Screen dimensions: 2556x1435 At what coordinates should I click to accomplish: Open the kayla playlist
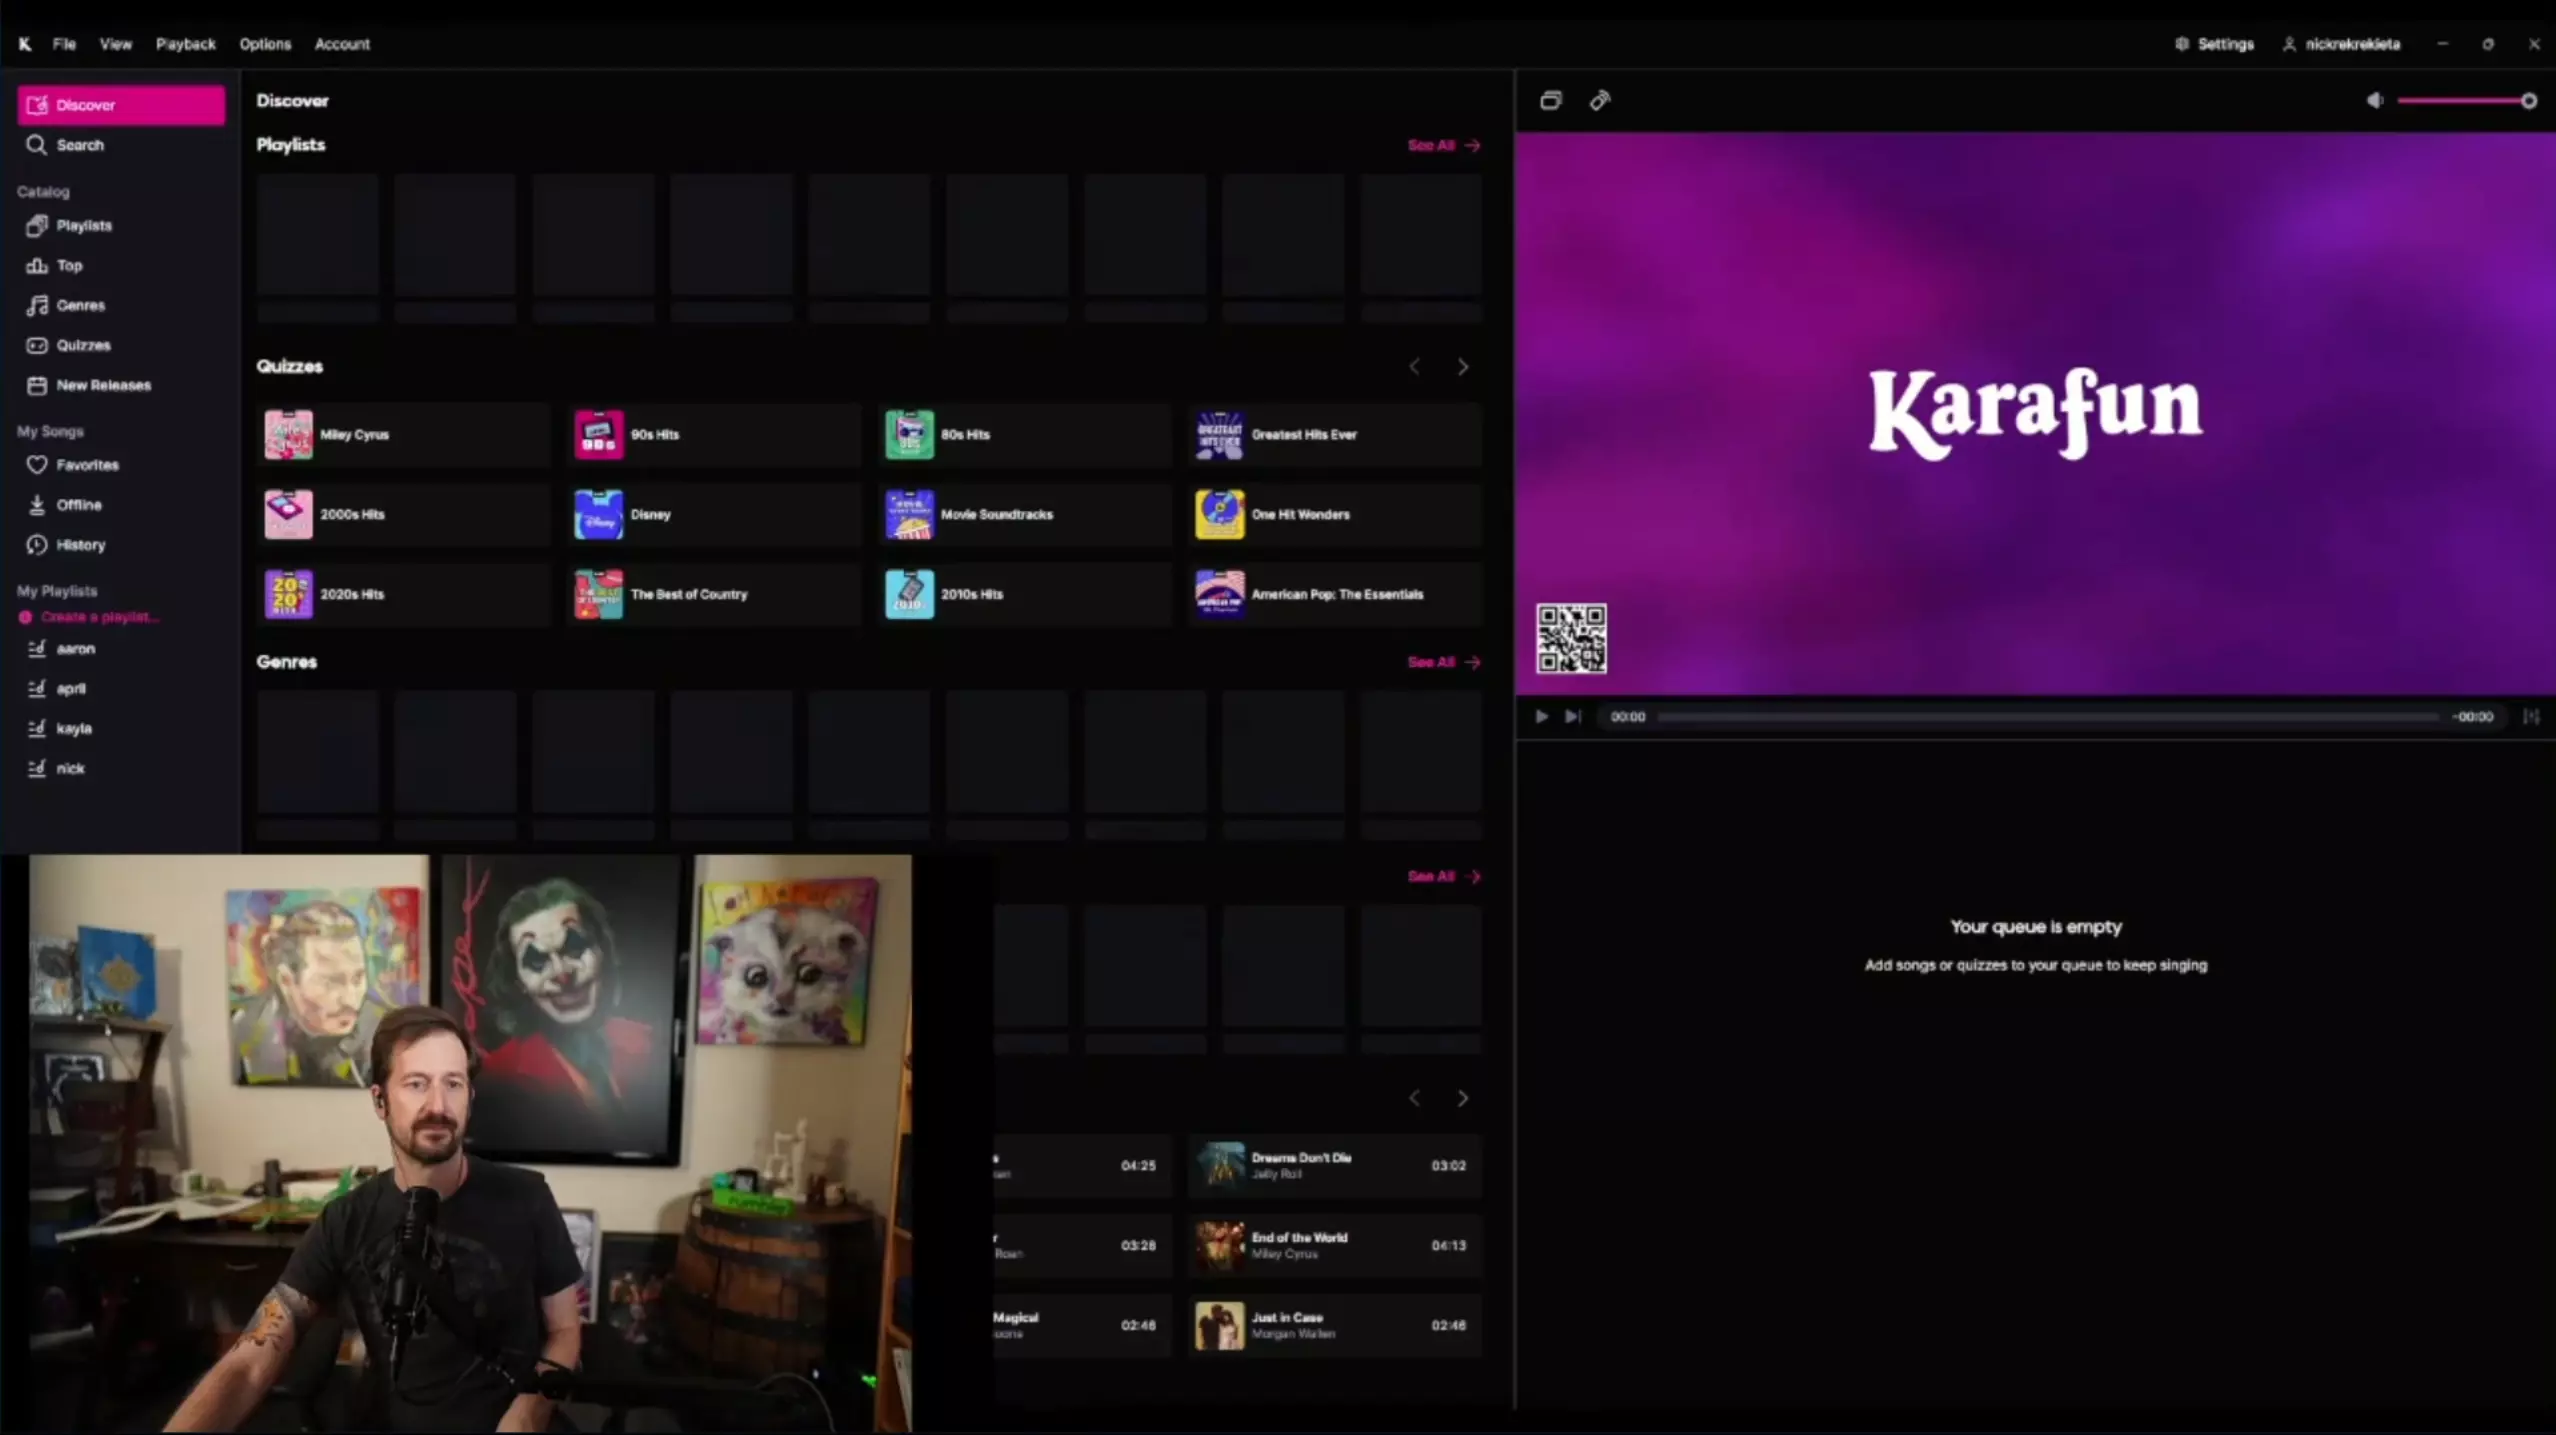(x=121, y=729)
